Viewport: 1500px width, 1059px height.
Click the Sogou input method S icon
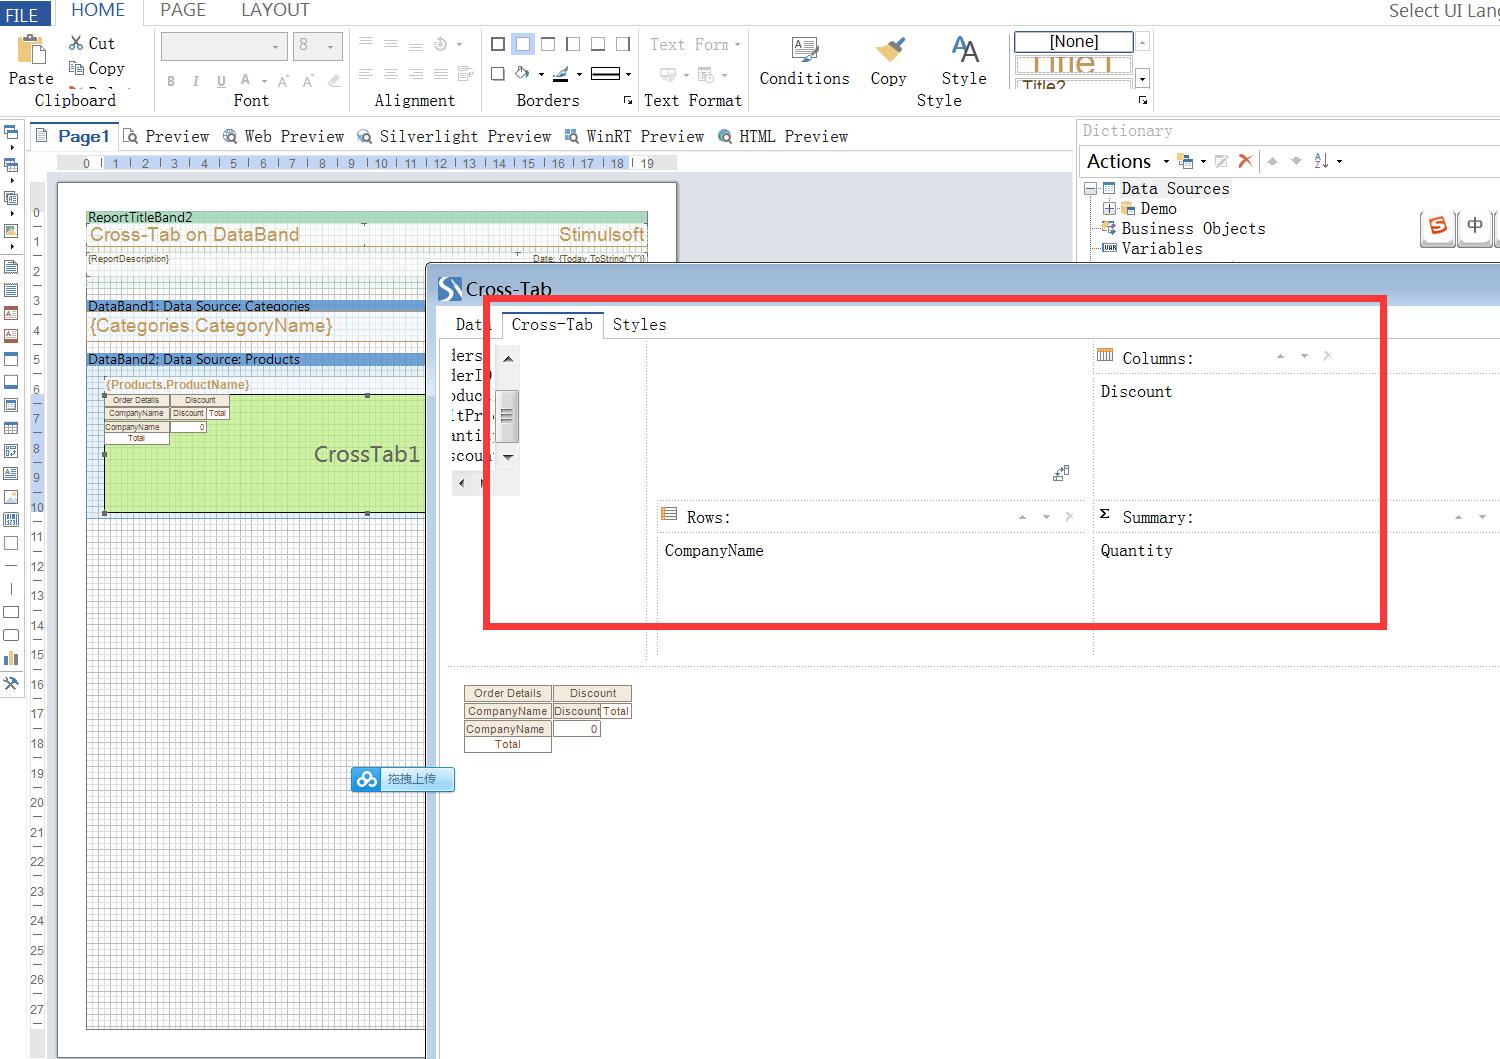(x=1438, y=226)
